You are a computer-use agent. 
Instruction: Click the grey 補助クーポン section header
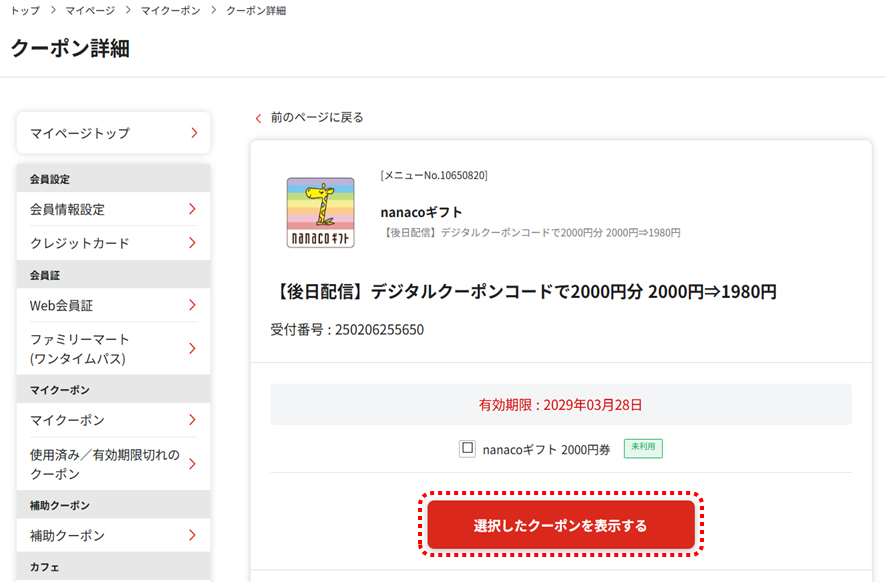tap(114, 505)
